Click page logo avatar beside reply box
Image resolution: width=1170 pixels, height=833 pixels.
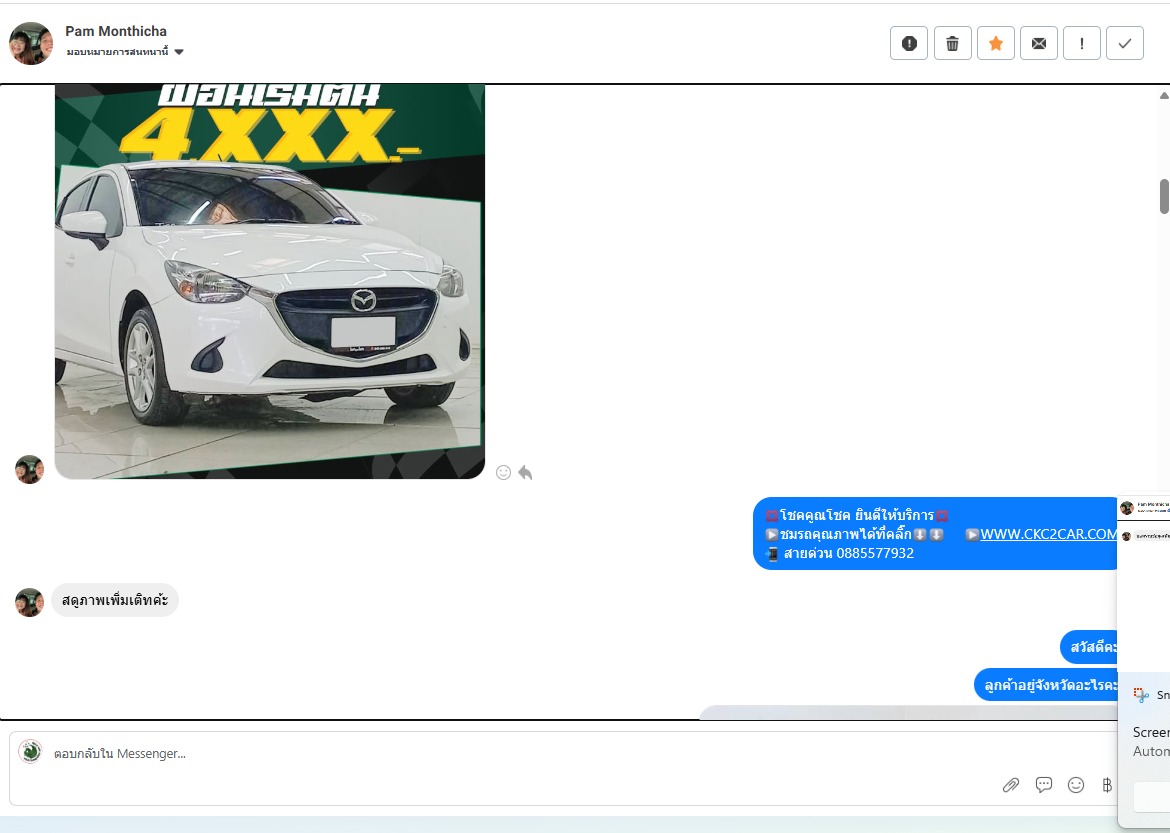(31, 752)
